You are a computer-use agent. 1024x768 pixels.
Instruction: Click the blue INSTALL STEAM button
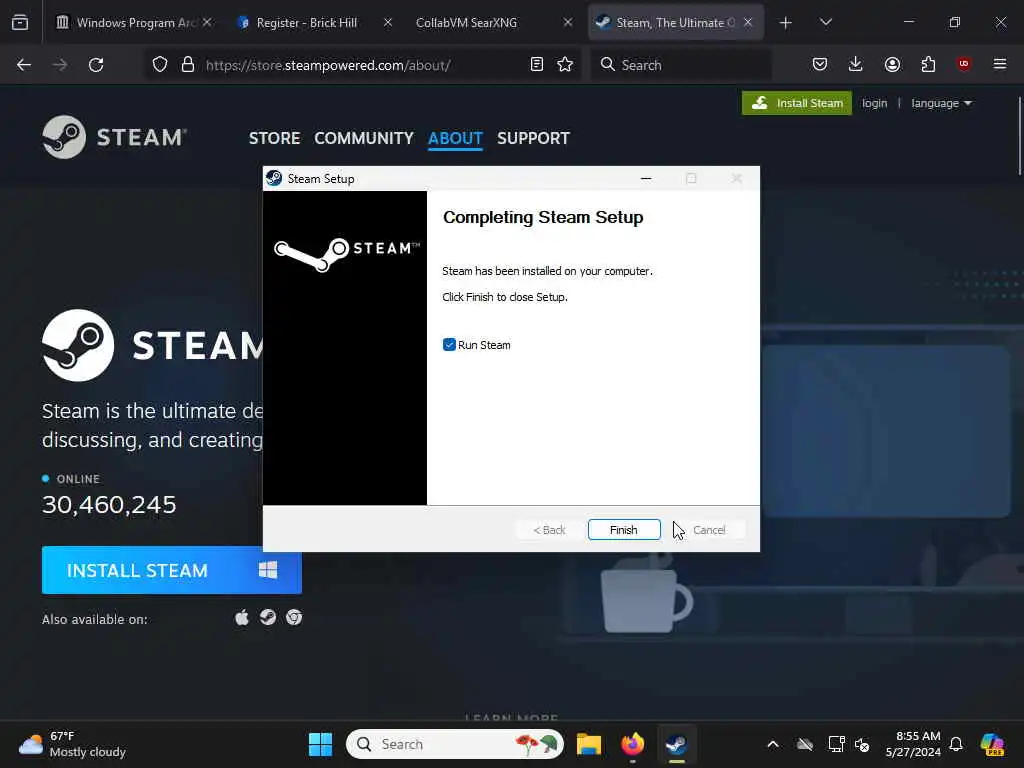click(x=172, y=570)
